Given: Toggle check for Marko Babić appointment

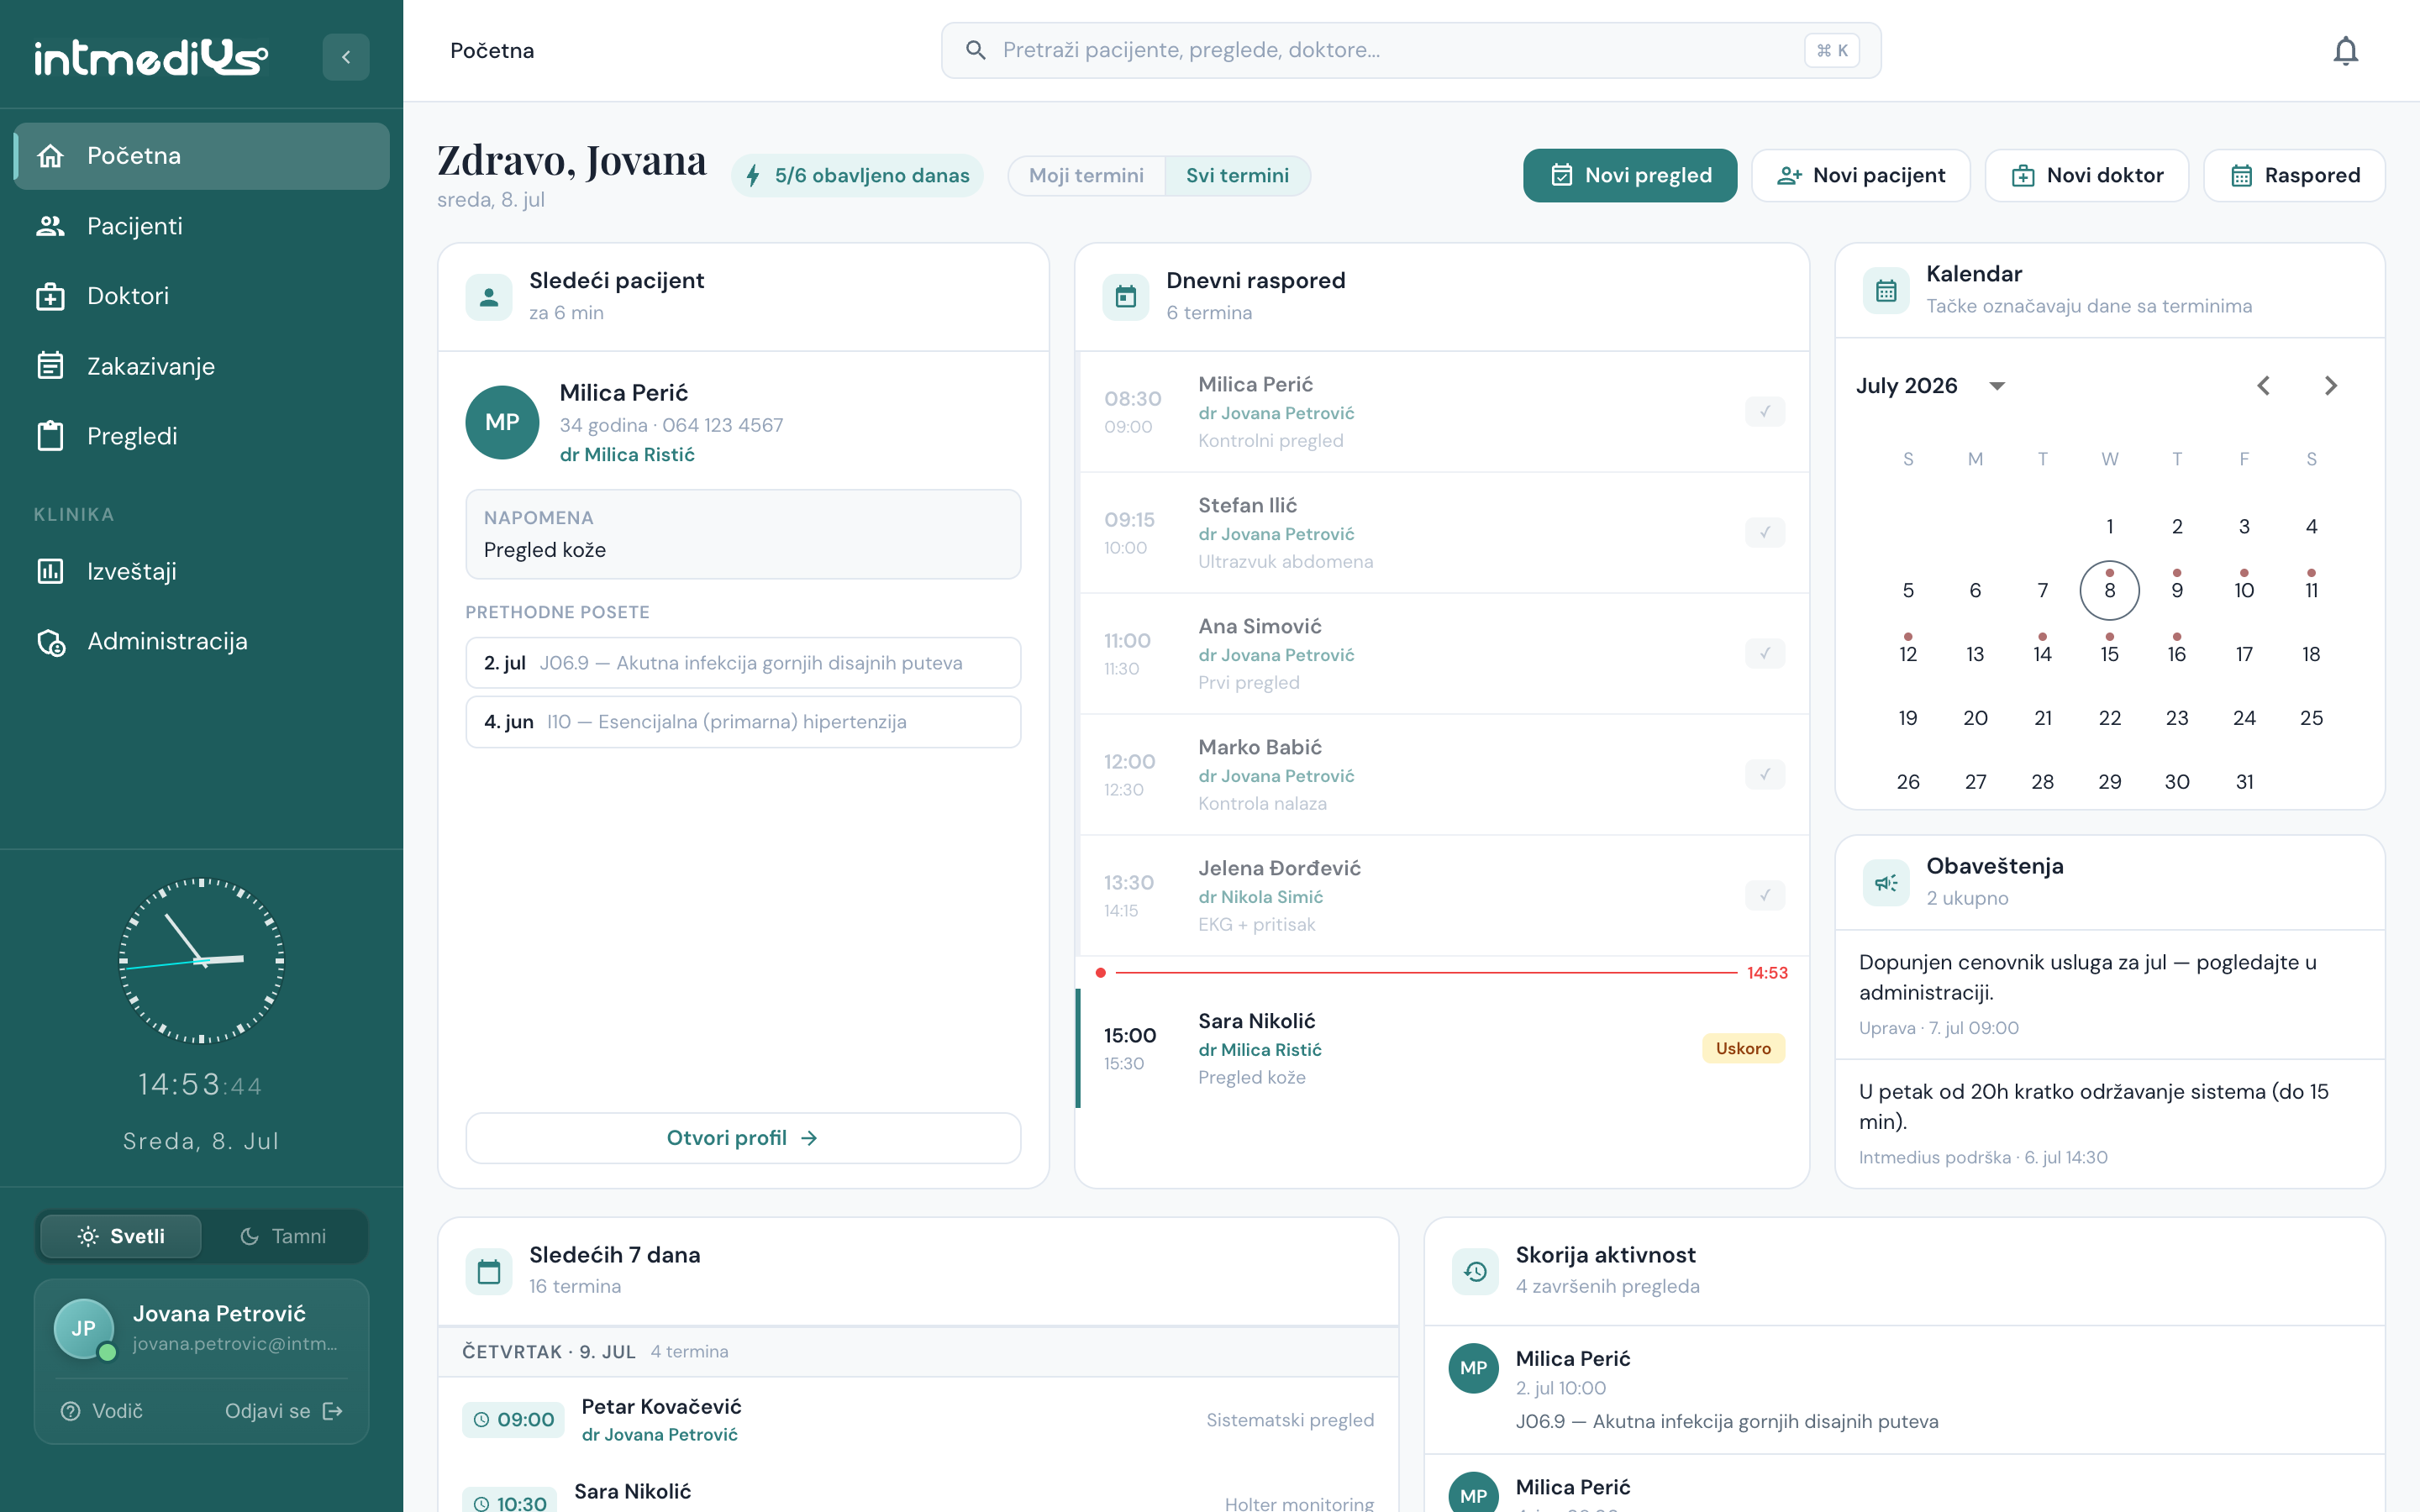Looking at the screenshot, I should (x=1765, y=774).
